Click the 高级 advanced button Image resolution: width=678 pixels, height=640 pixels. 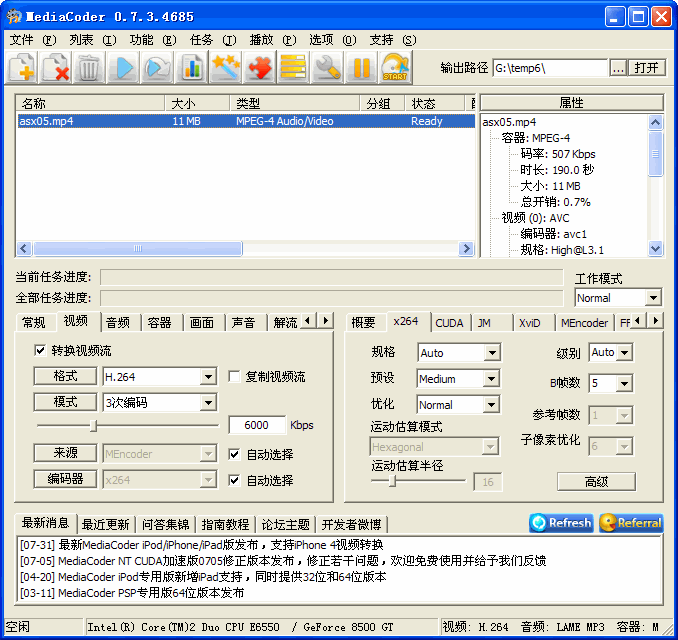(596, 482)
